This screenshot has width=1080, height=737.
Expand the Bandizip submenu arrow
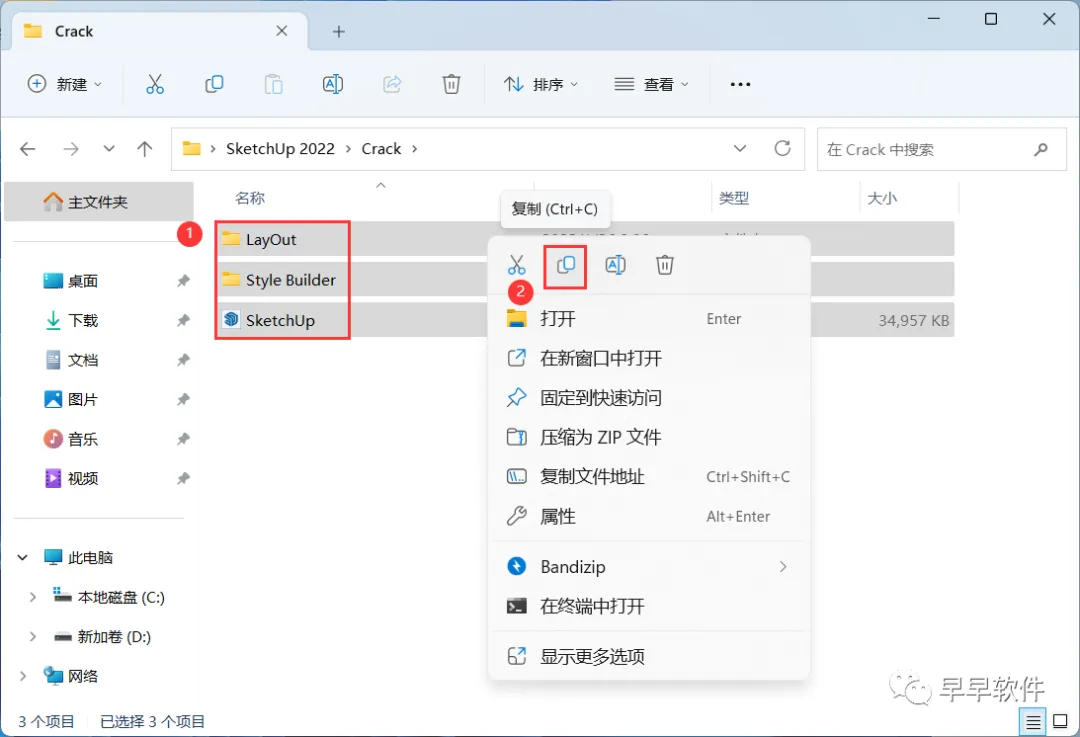(x=782, y=567)
